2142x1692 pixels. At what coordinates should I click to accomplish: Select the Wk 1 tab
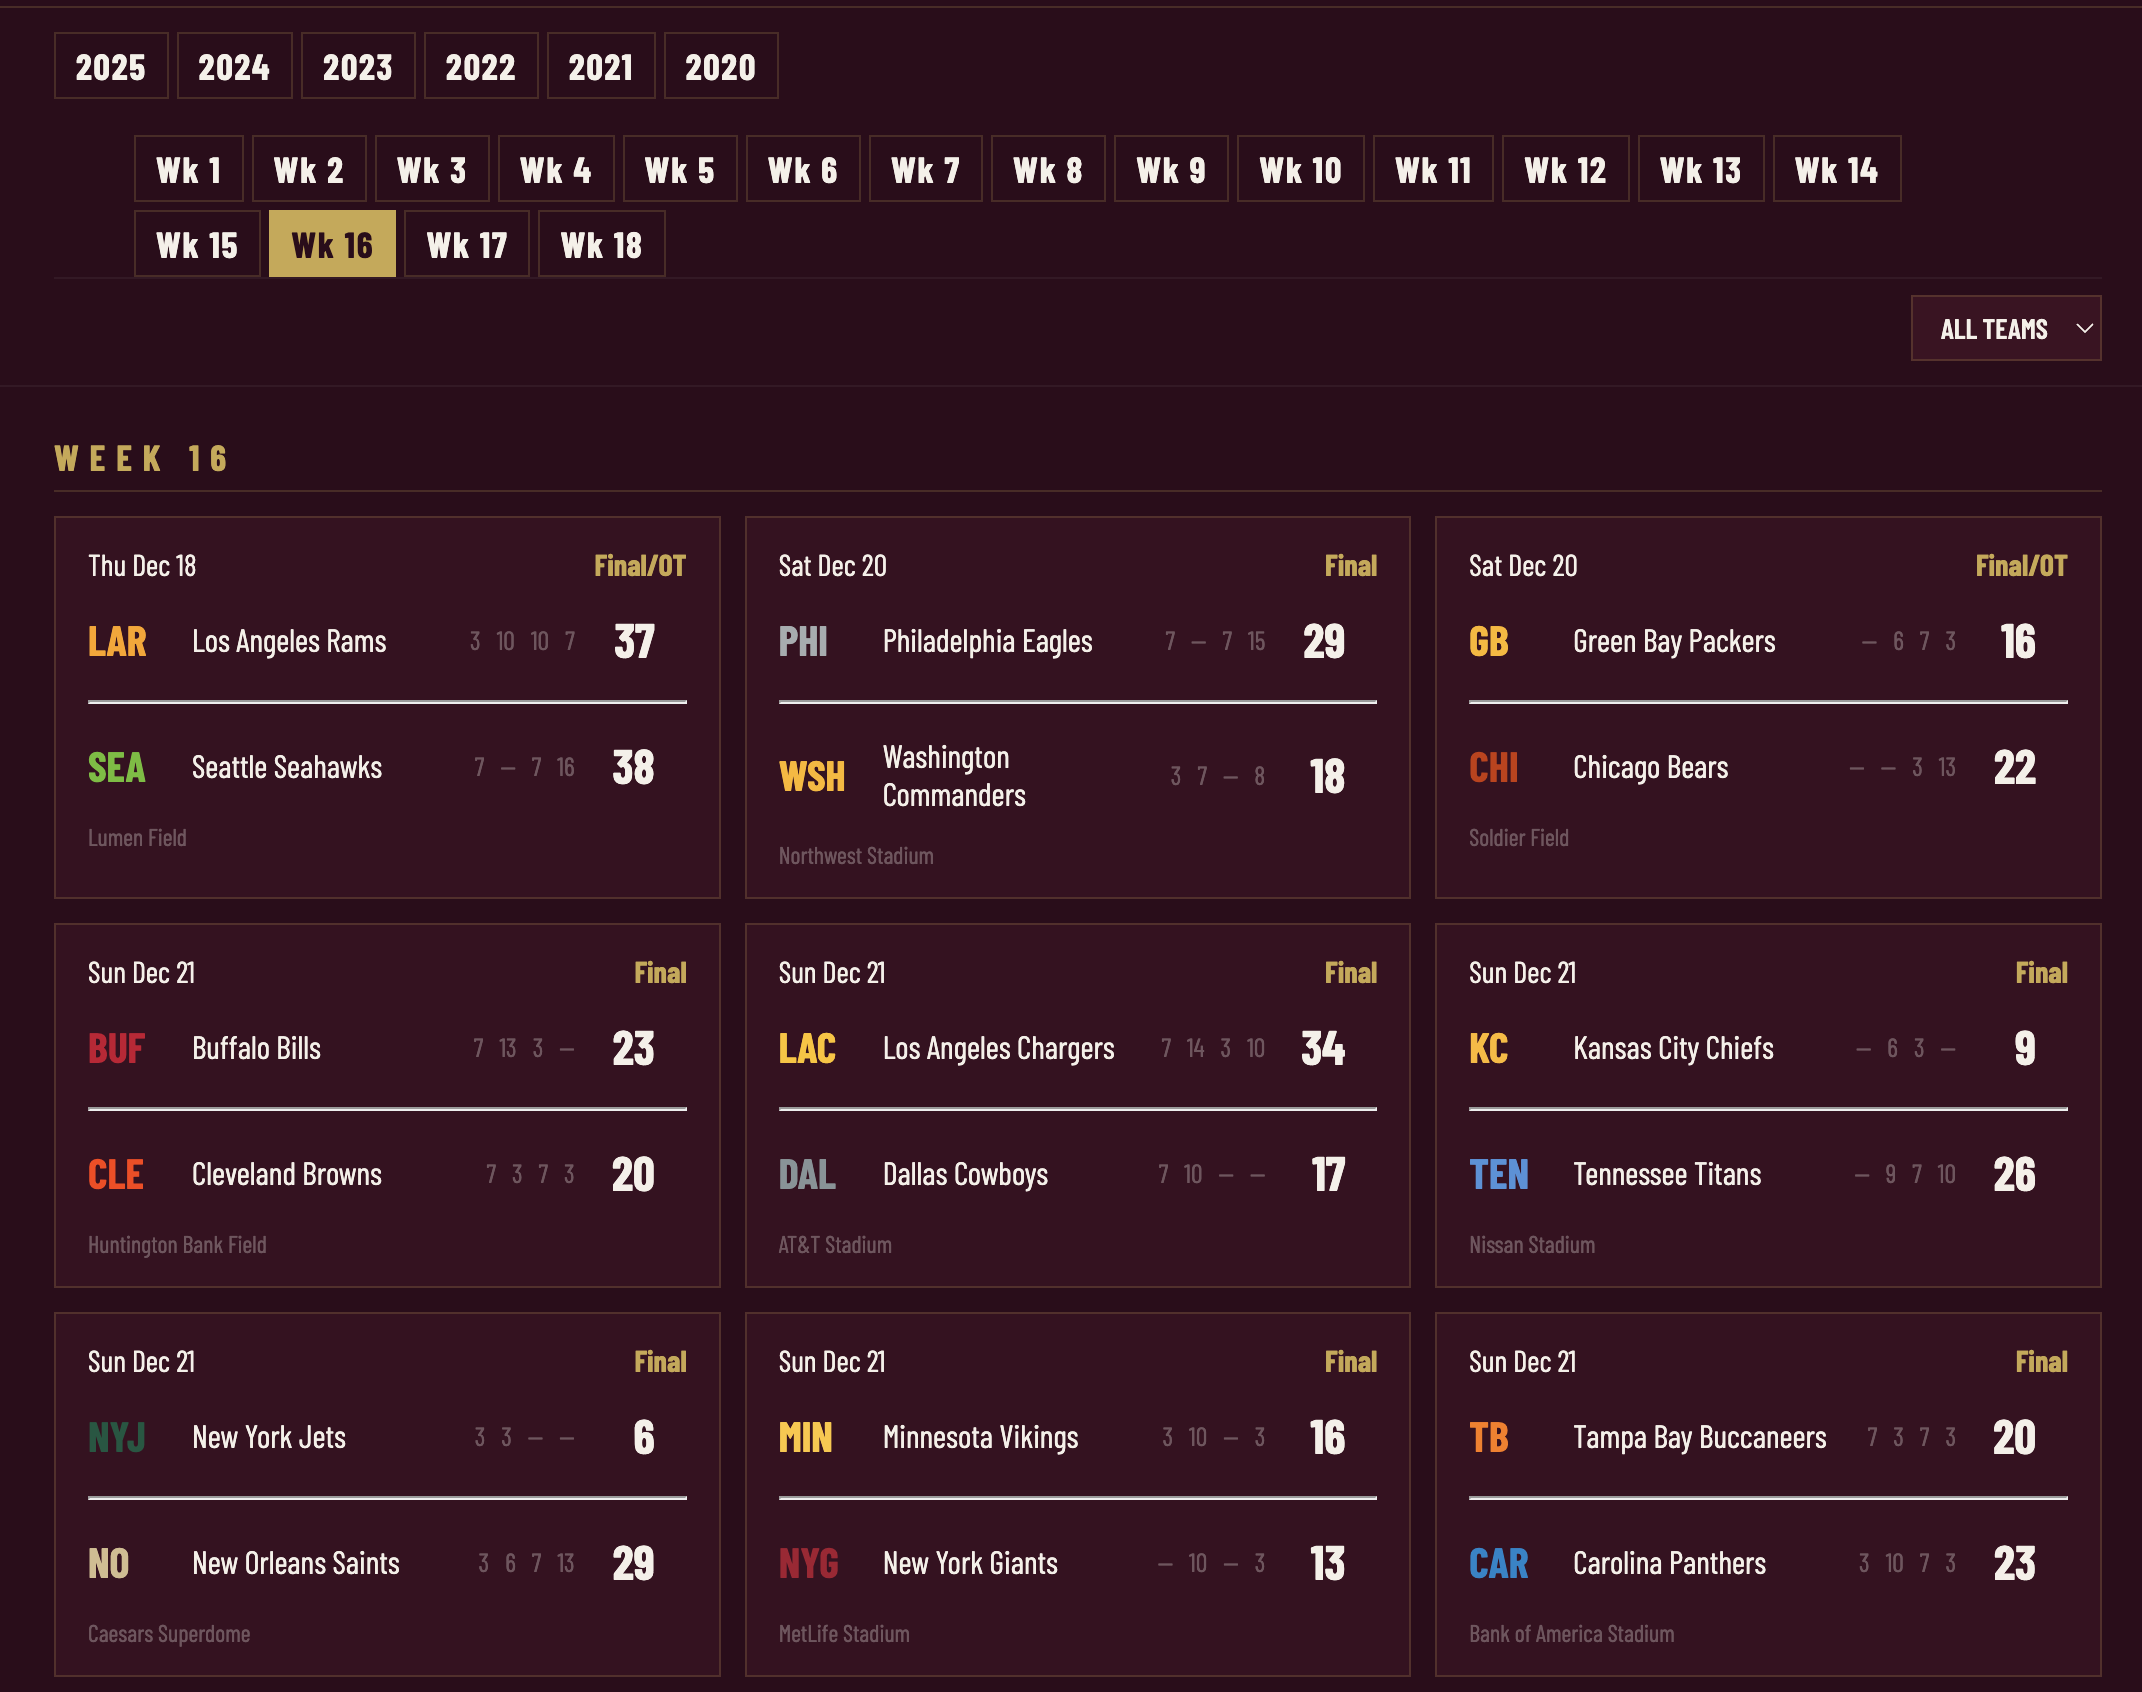[188, 170]
